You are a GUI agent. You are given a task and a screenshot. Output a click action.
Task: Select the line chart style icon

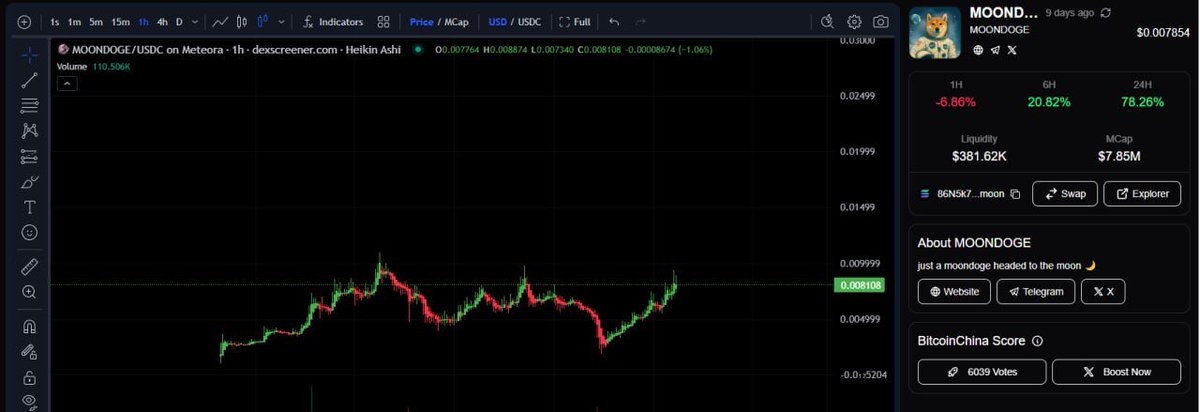220,21
